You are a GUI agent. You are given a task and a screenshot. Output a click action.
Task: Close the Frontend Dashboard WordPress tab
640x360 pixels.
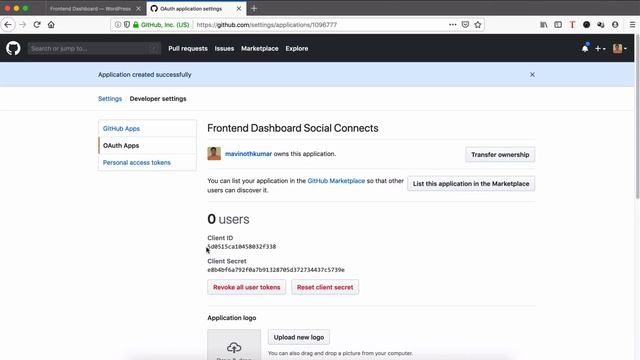click(x=138, y=8)
